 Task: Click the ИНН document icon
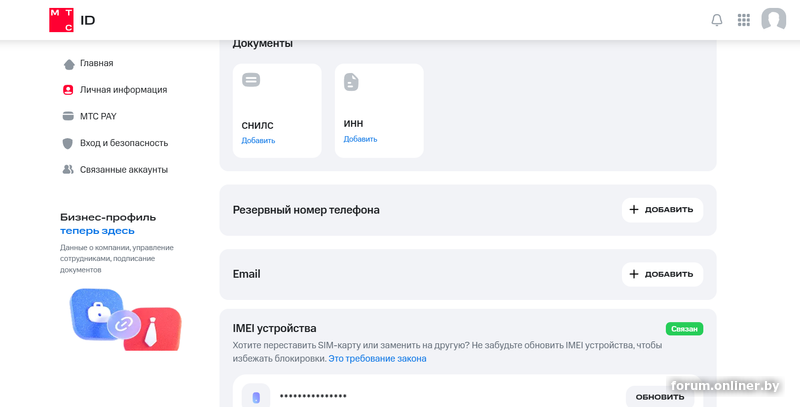pyautogui.click(x=351, y=82)
